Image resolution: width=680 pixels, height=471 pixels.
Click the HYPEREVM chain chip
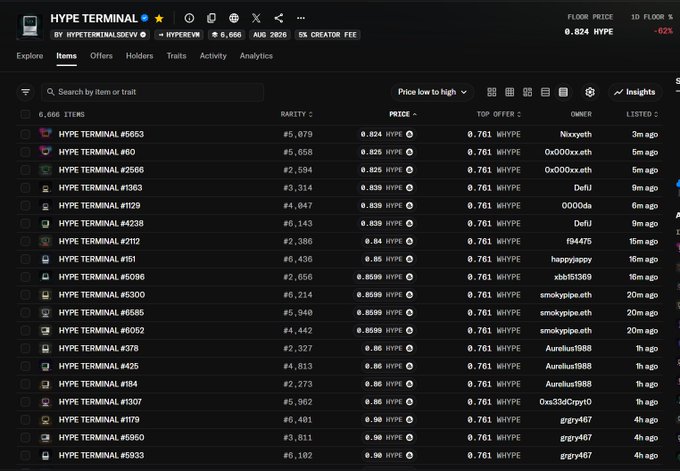(x=179, y=35)
